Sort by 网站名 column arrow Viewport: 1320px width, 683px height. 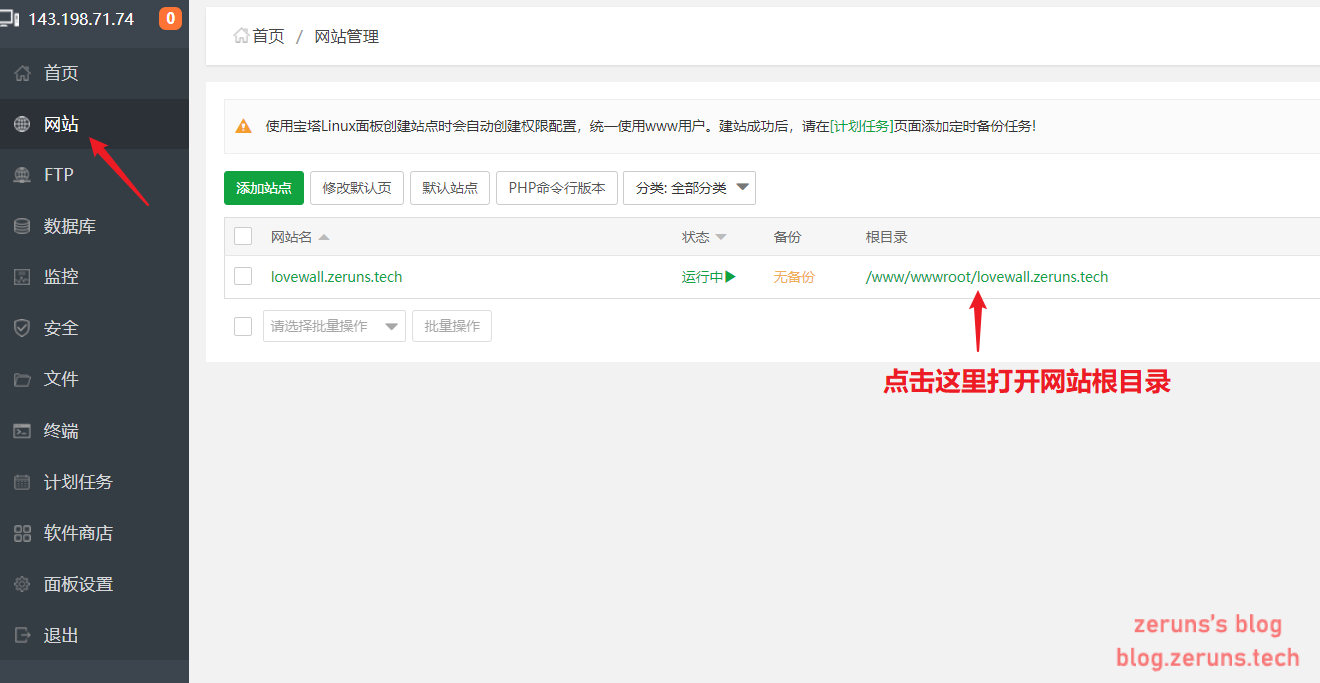point(324,238)
